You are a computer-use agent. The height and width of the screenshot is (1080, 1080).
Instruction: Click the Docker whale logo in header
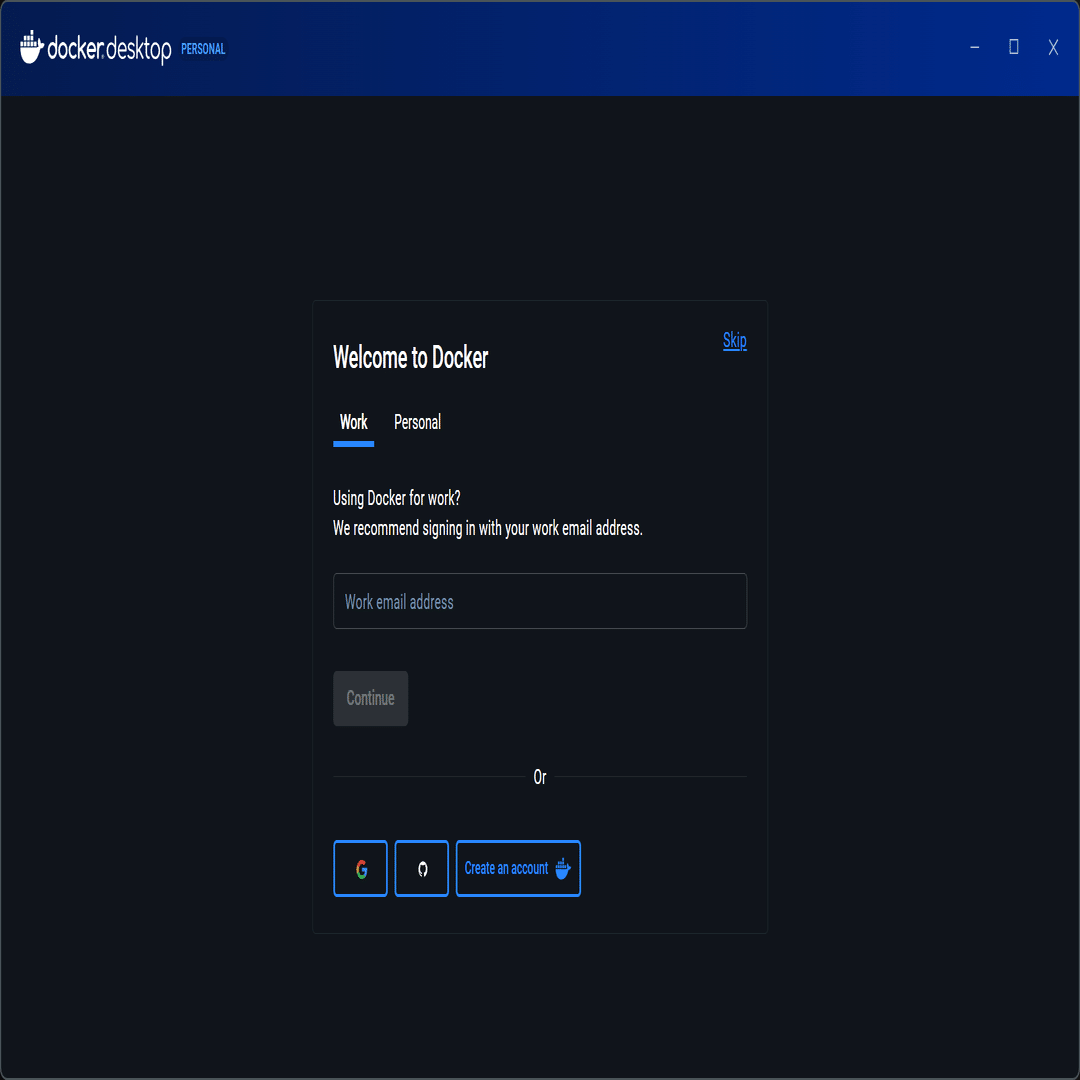pyautogui.click(x=32, y=47)
